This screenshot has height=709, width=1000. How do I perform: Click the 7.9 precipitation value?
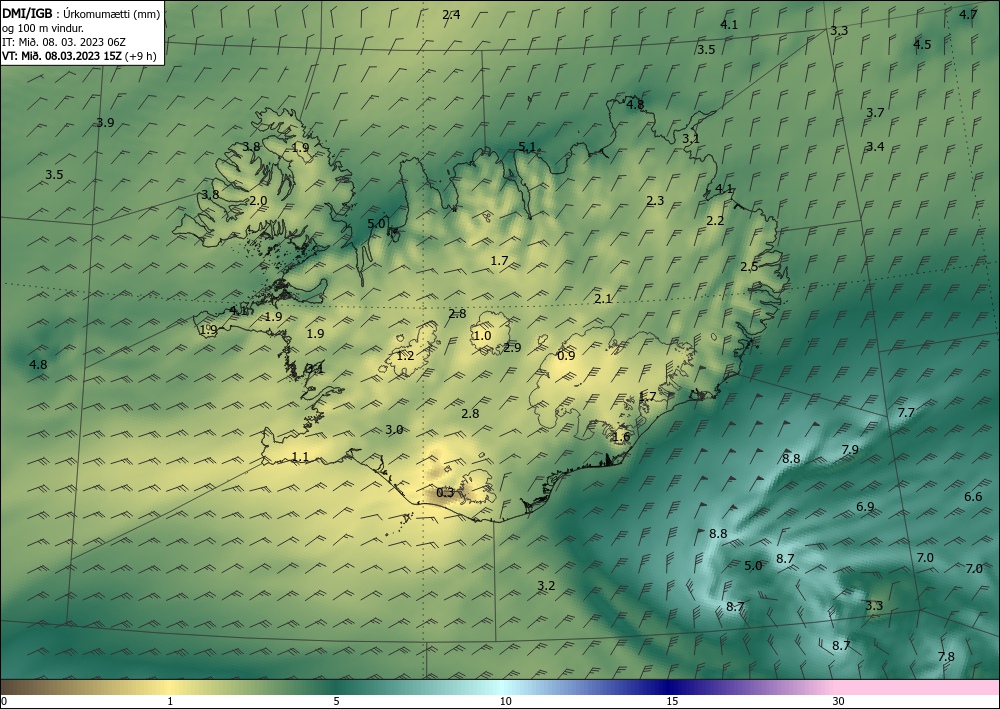[x=850, y=450]
